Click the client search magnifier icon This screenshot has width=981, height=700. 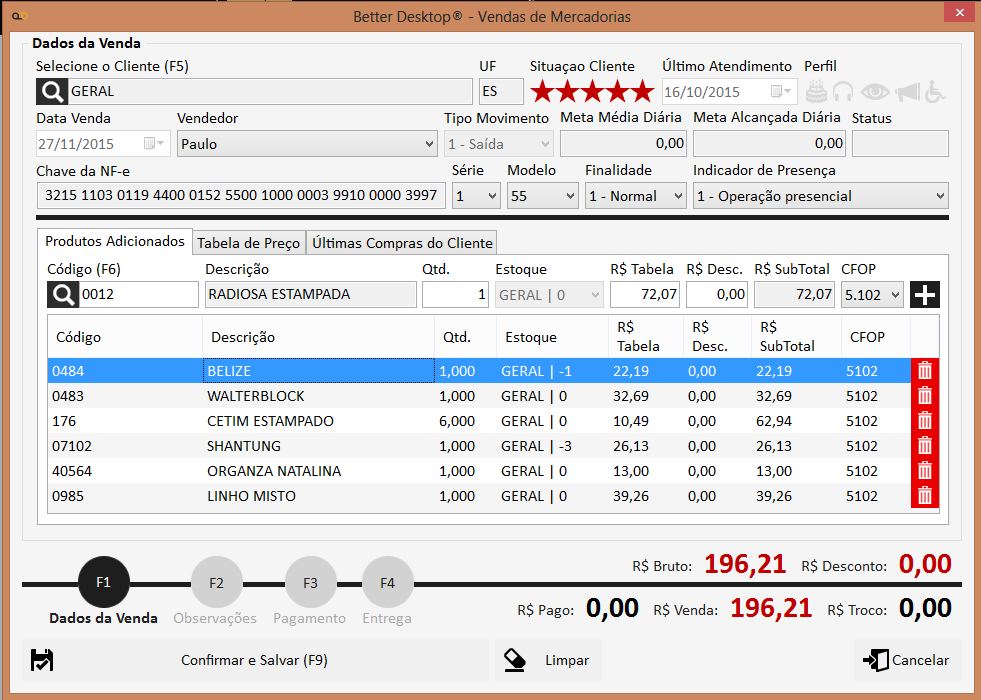[x=51, y=92]
